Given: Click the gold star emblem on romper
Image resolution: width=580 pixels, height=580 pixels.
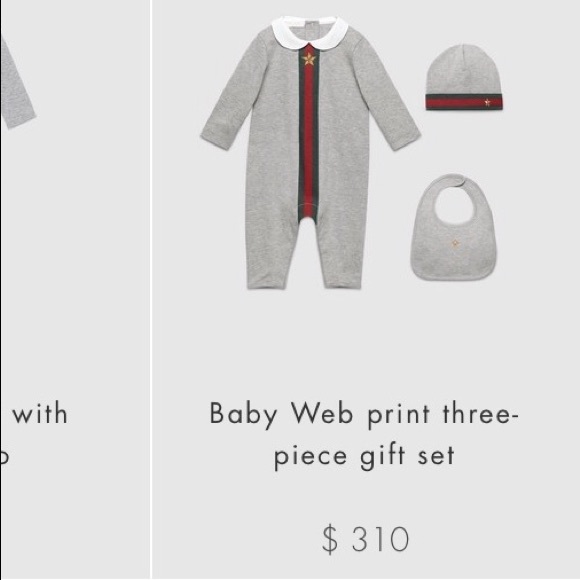Looking at the screenshot, I should tap(308, 59).
